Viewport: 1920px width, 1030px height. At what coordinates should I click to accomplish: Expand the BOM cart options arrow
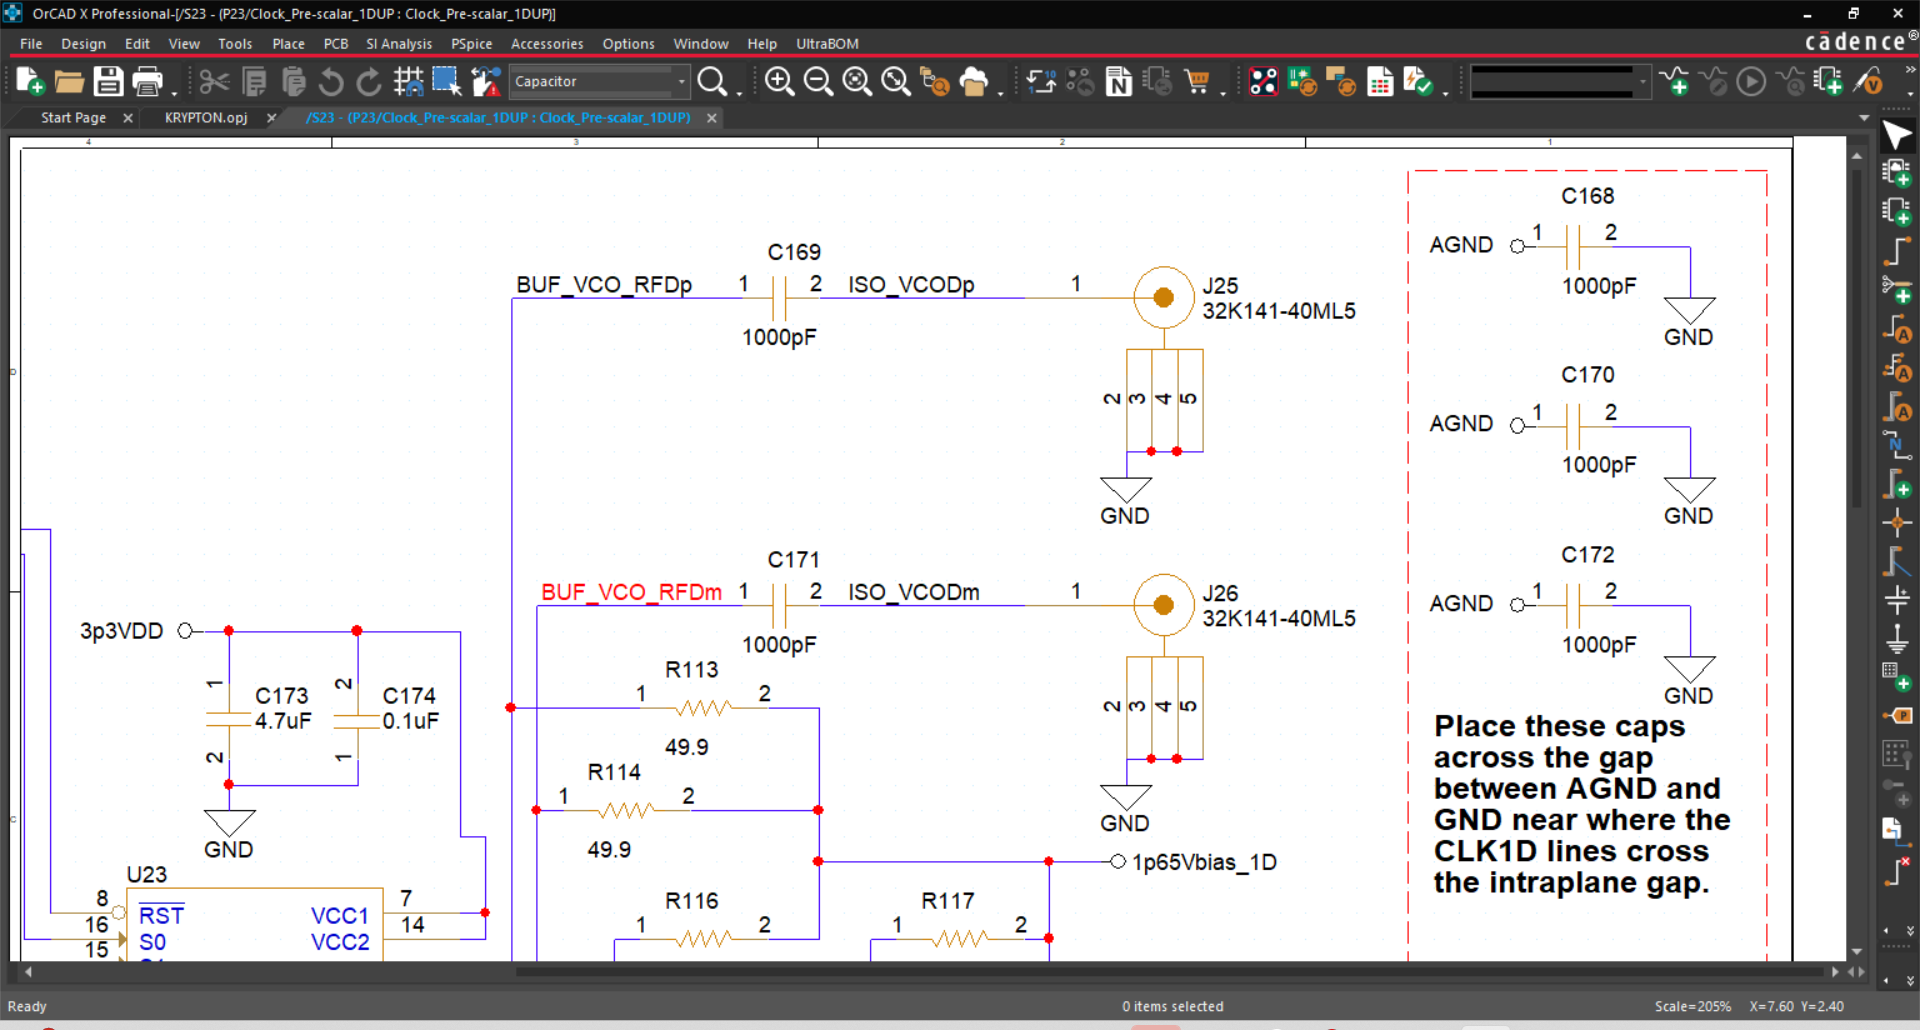pos(1223,92)
